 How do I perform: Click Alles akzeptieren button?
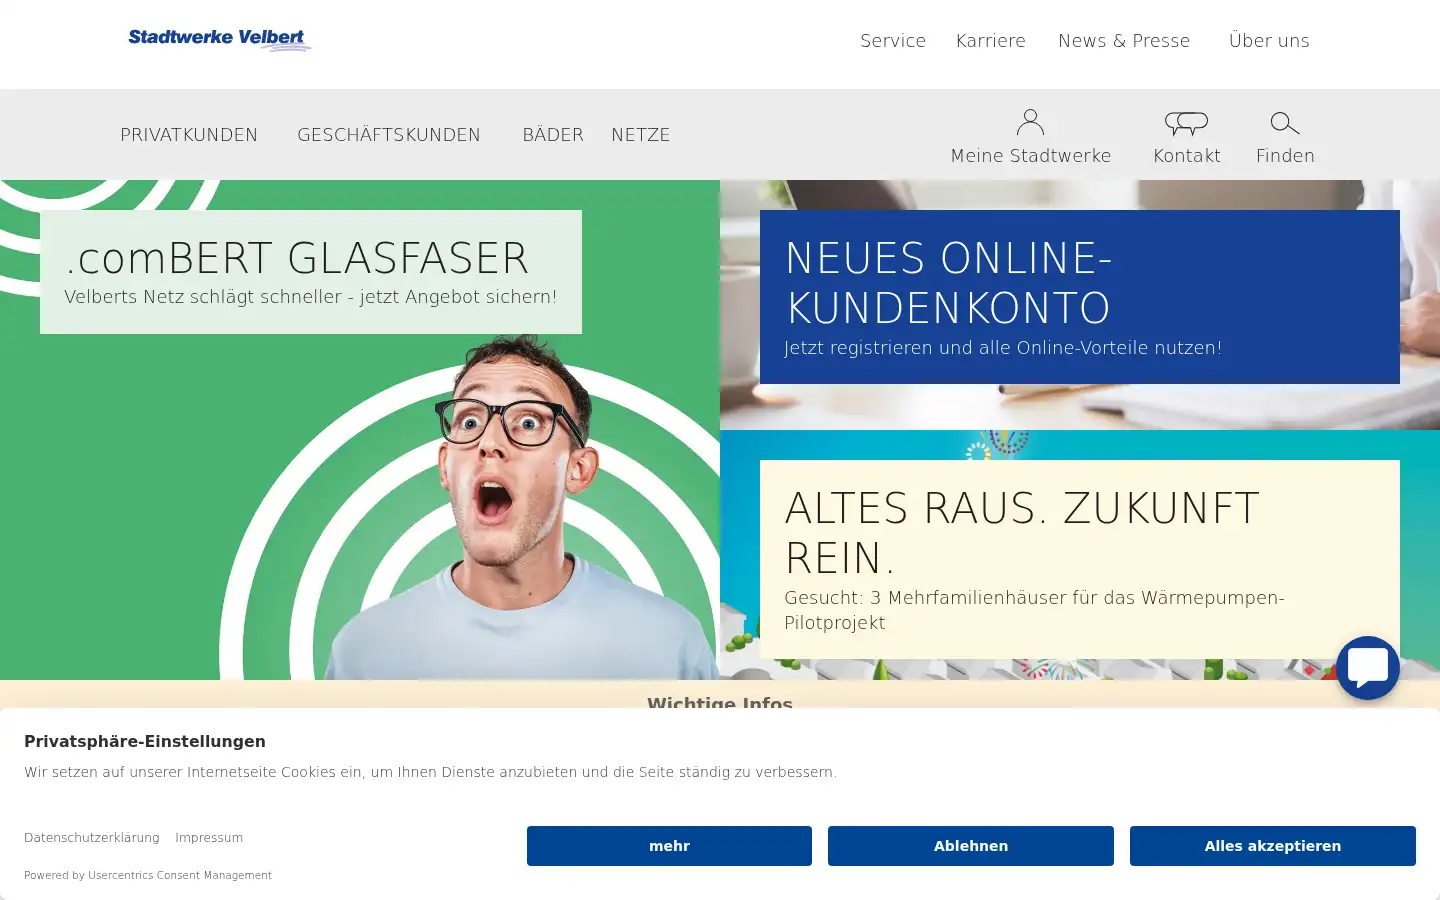(1273, 846)
